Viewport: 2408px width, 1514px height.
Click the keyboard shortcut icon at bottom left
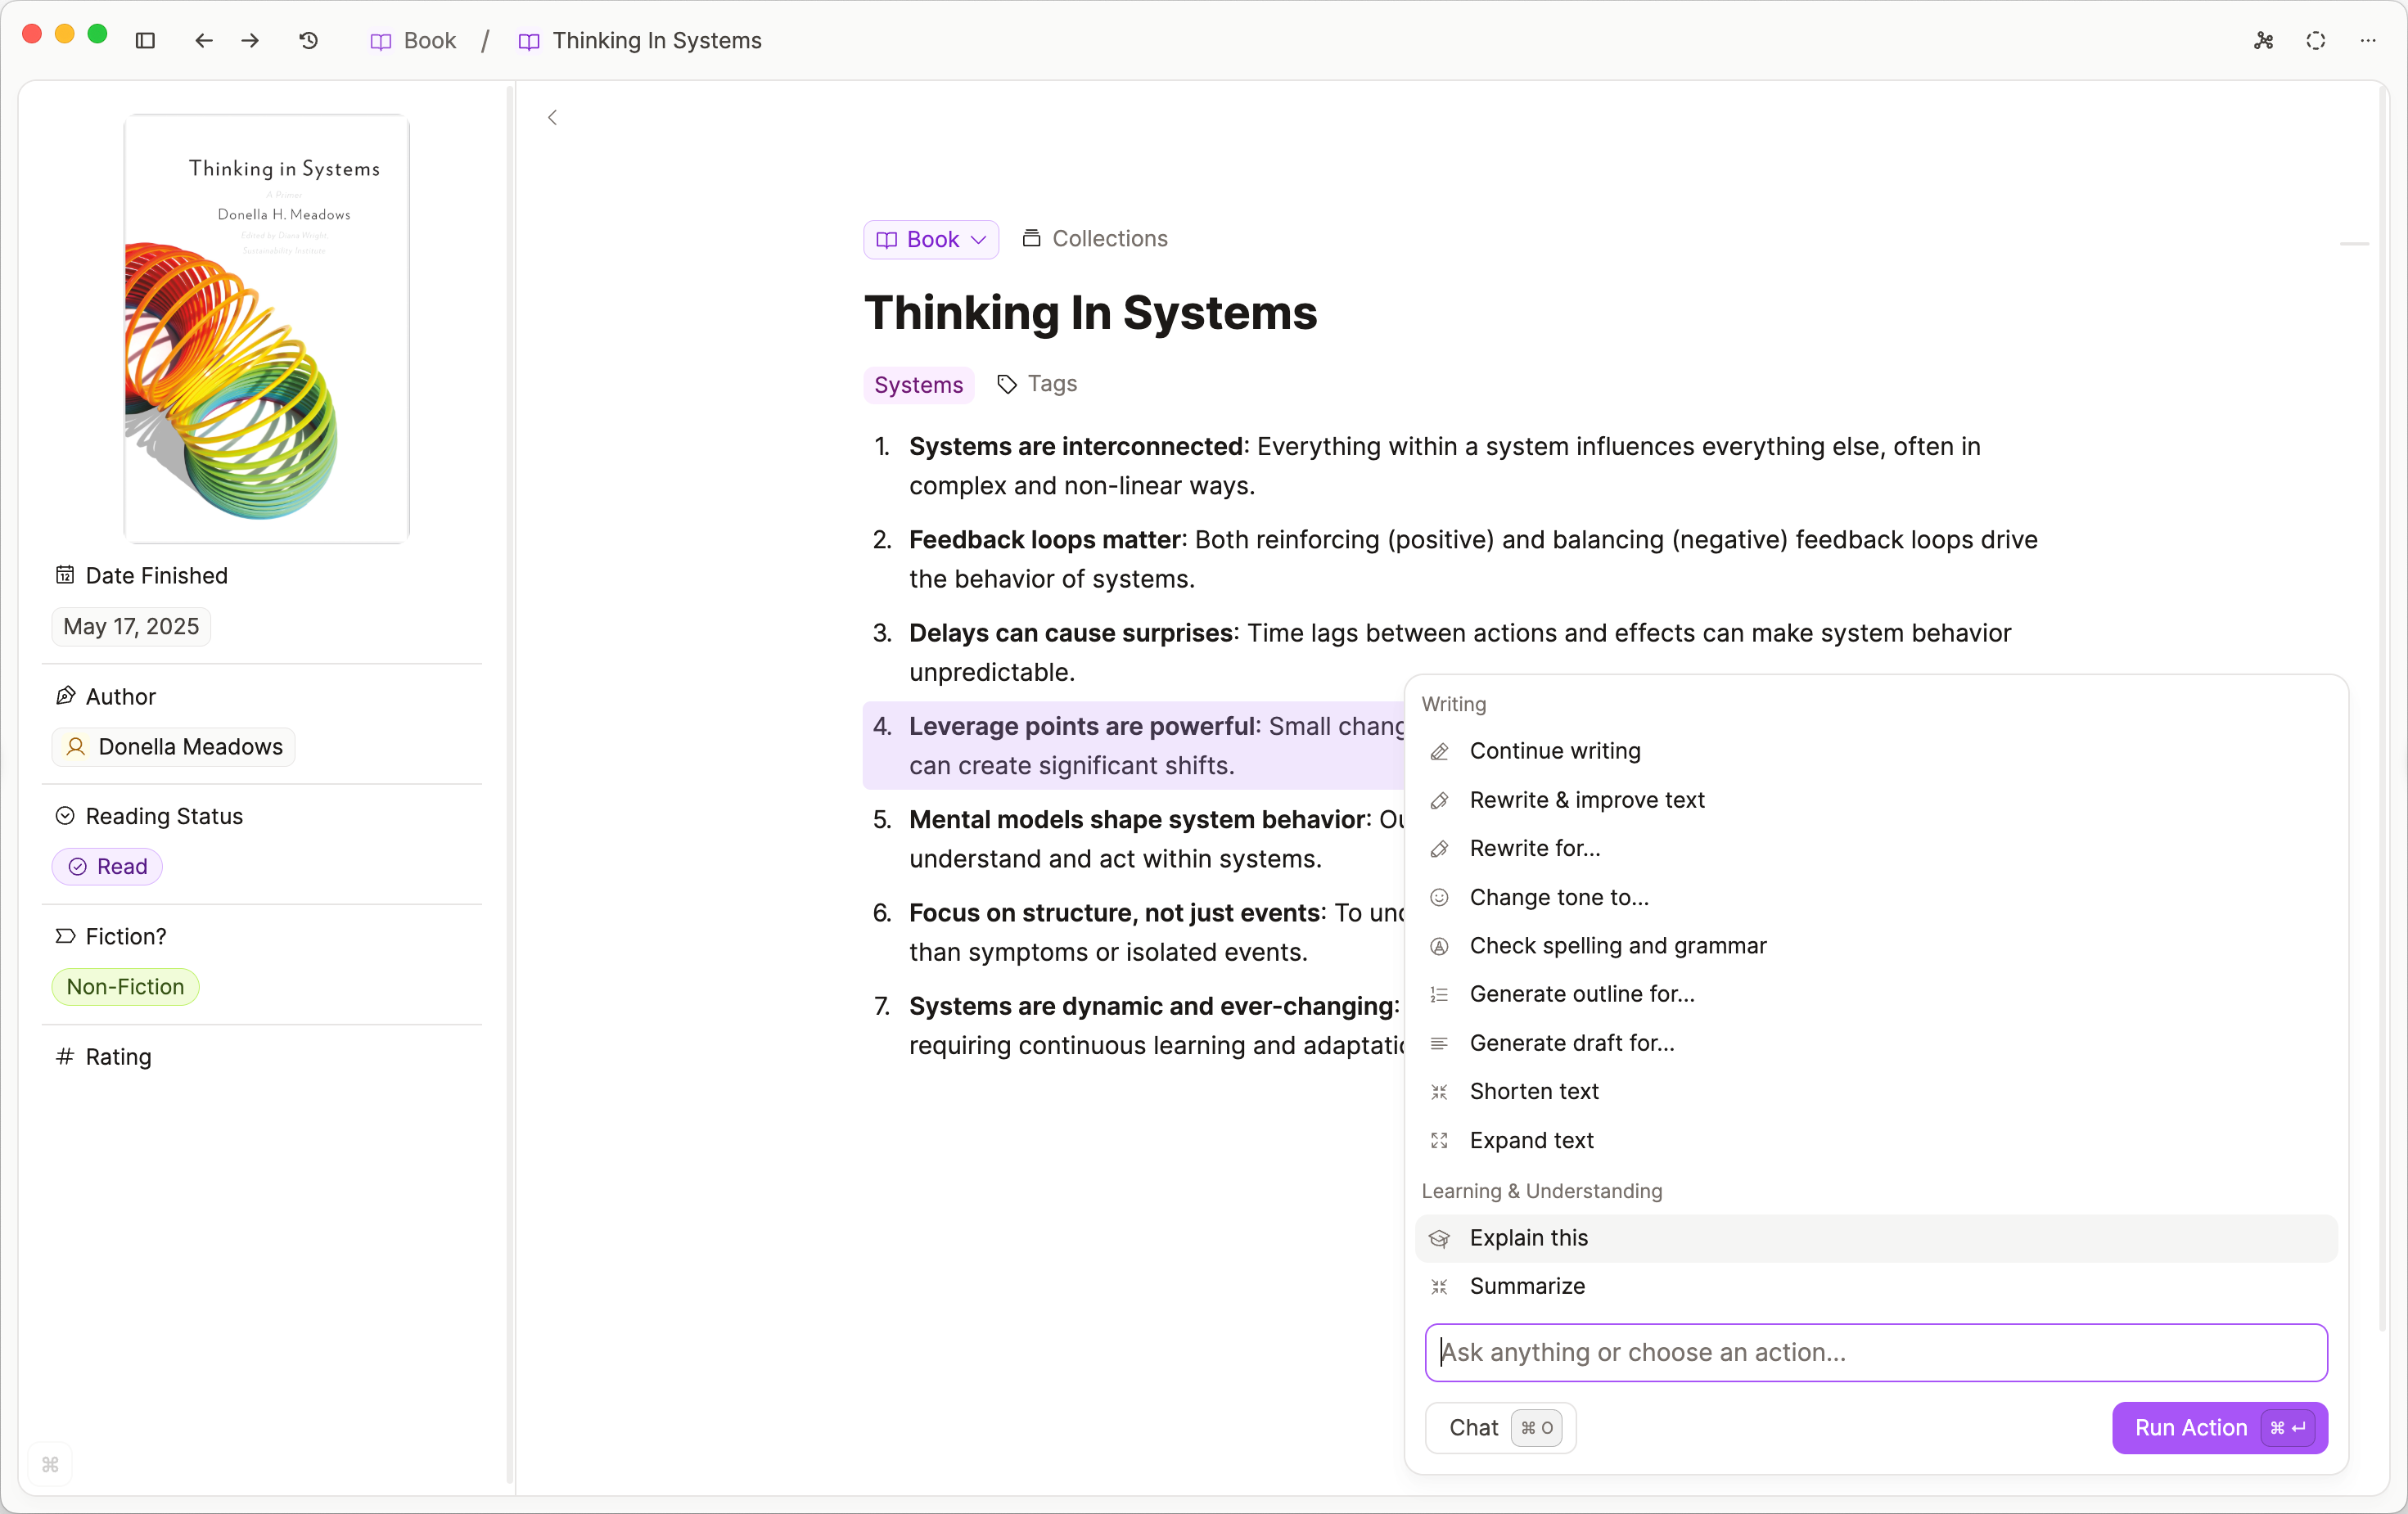50,1465
